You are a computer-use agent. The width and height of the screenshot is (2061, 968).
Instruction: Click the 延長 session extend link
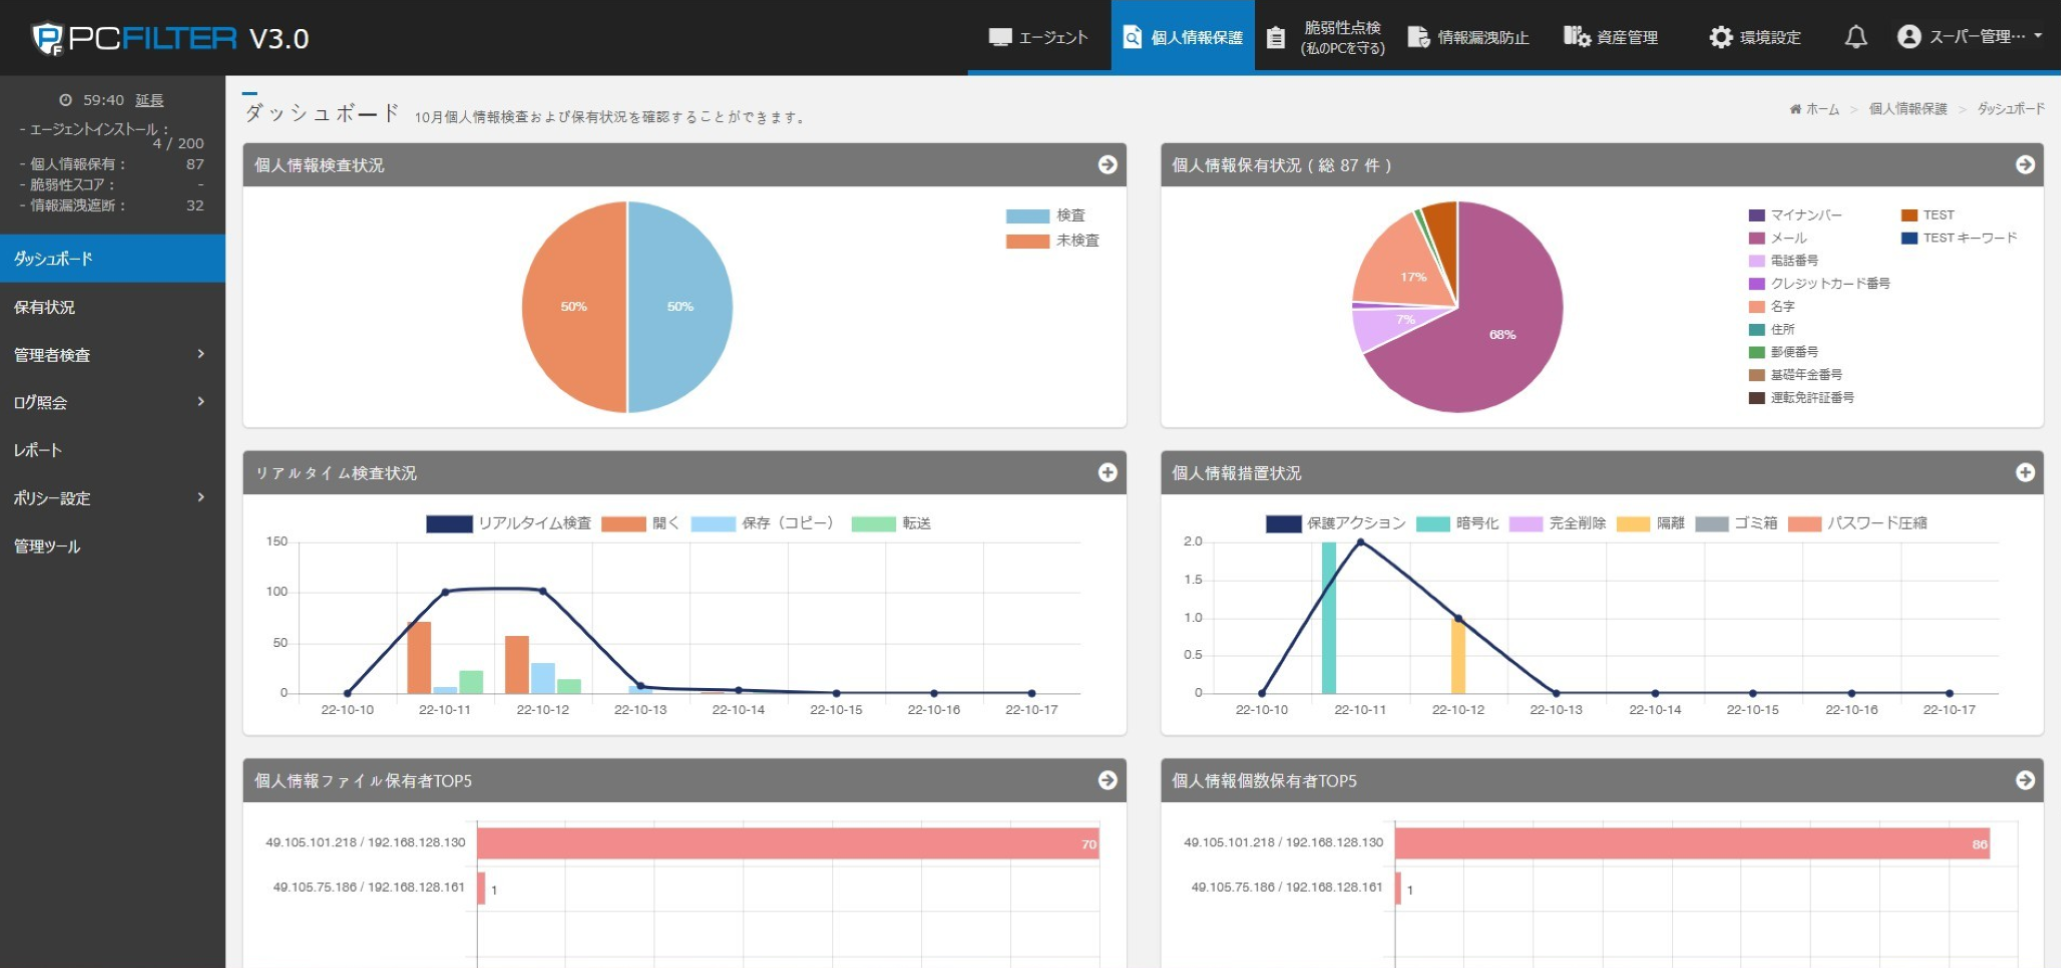point(149,100)
